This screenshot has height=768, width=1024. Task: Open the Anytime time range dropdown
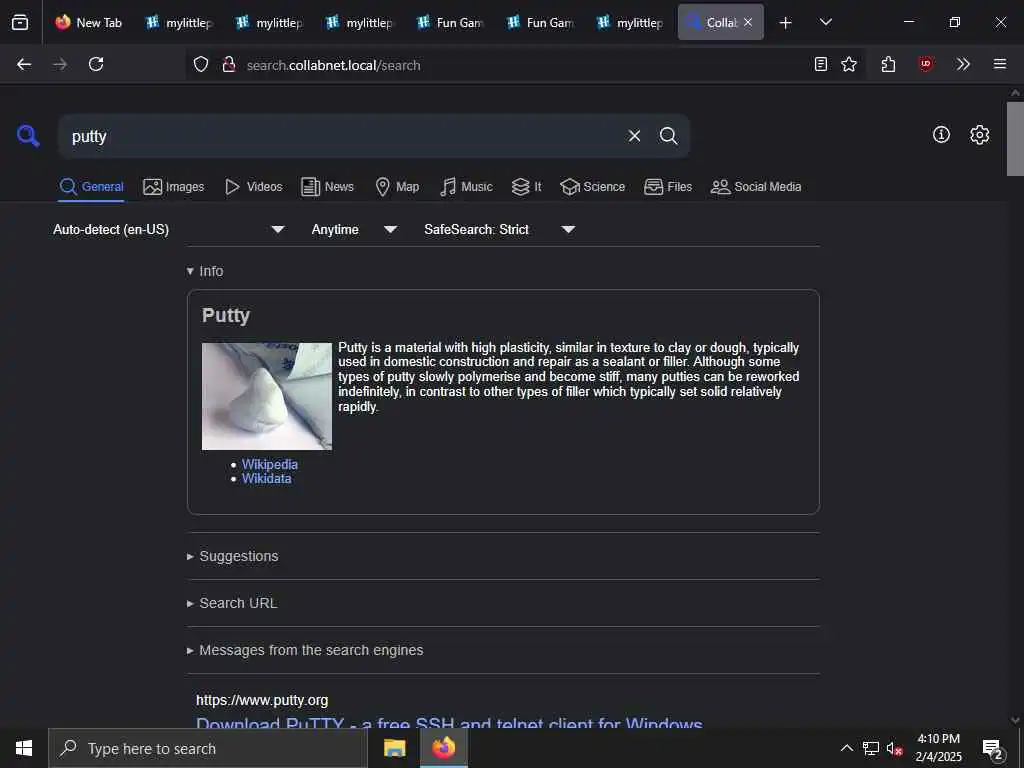click(354, 229)
